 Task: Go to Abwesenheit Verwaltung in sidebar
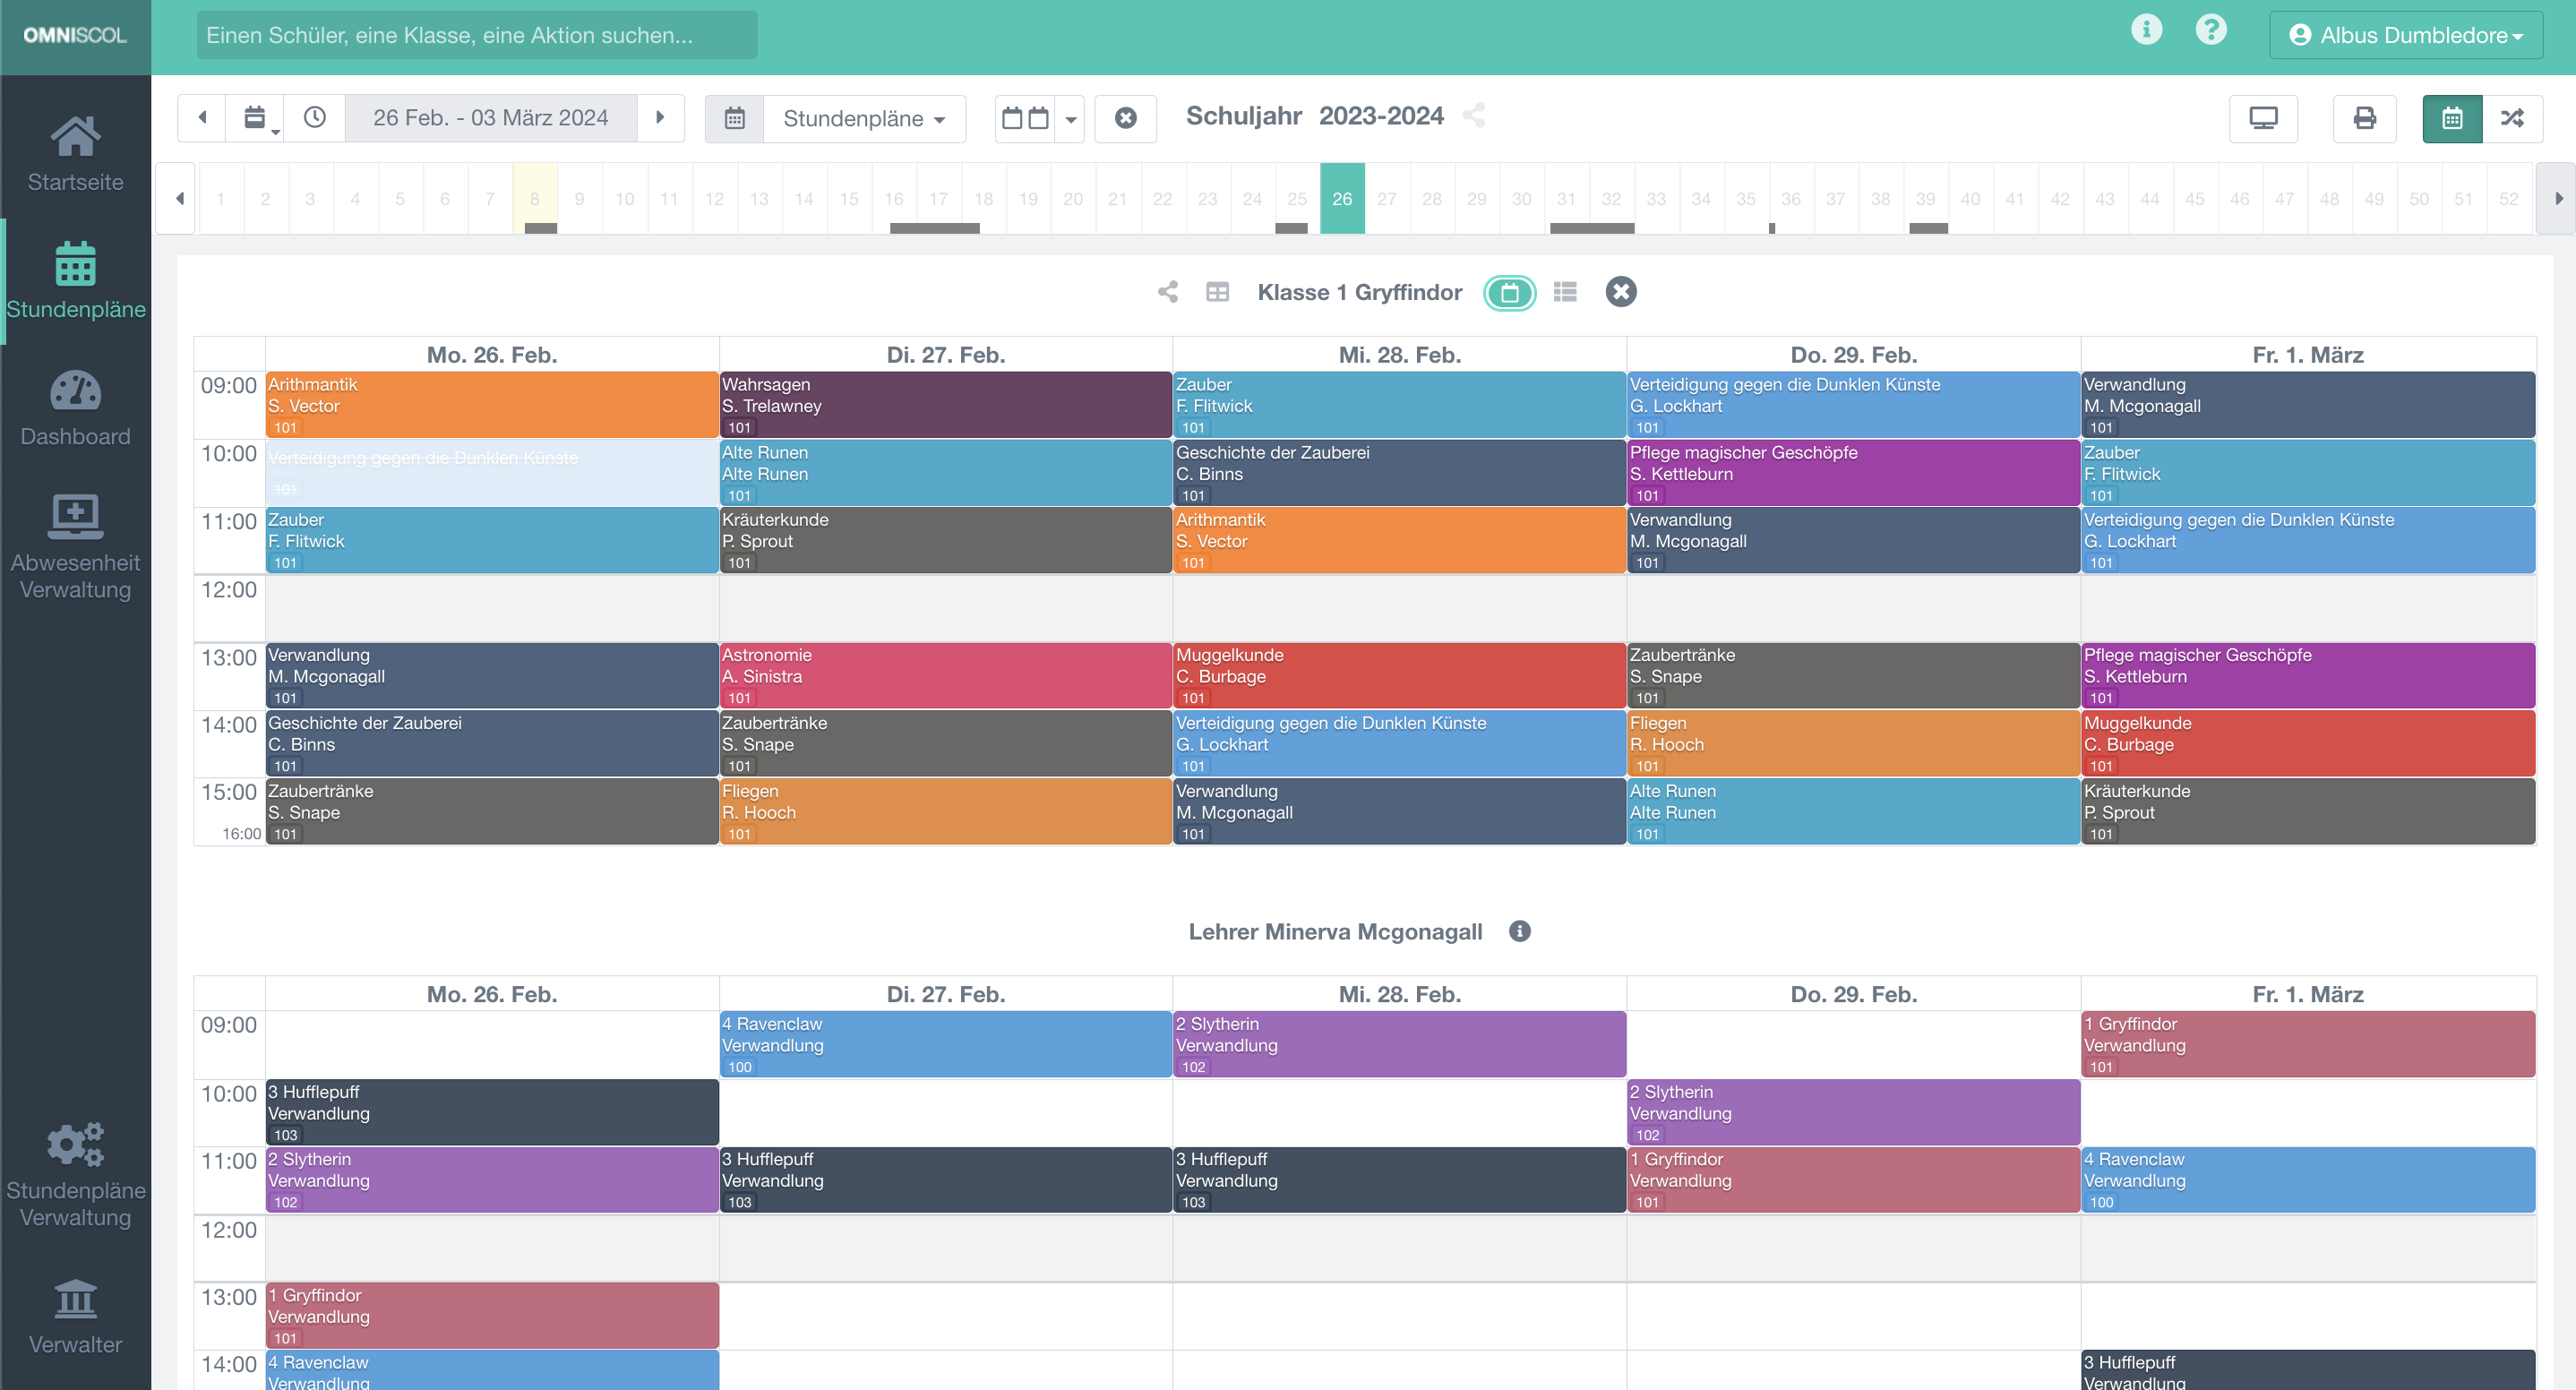point(75,547)
